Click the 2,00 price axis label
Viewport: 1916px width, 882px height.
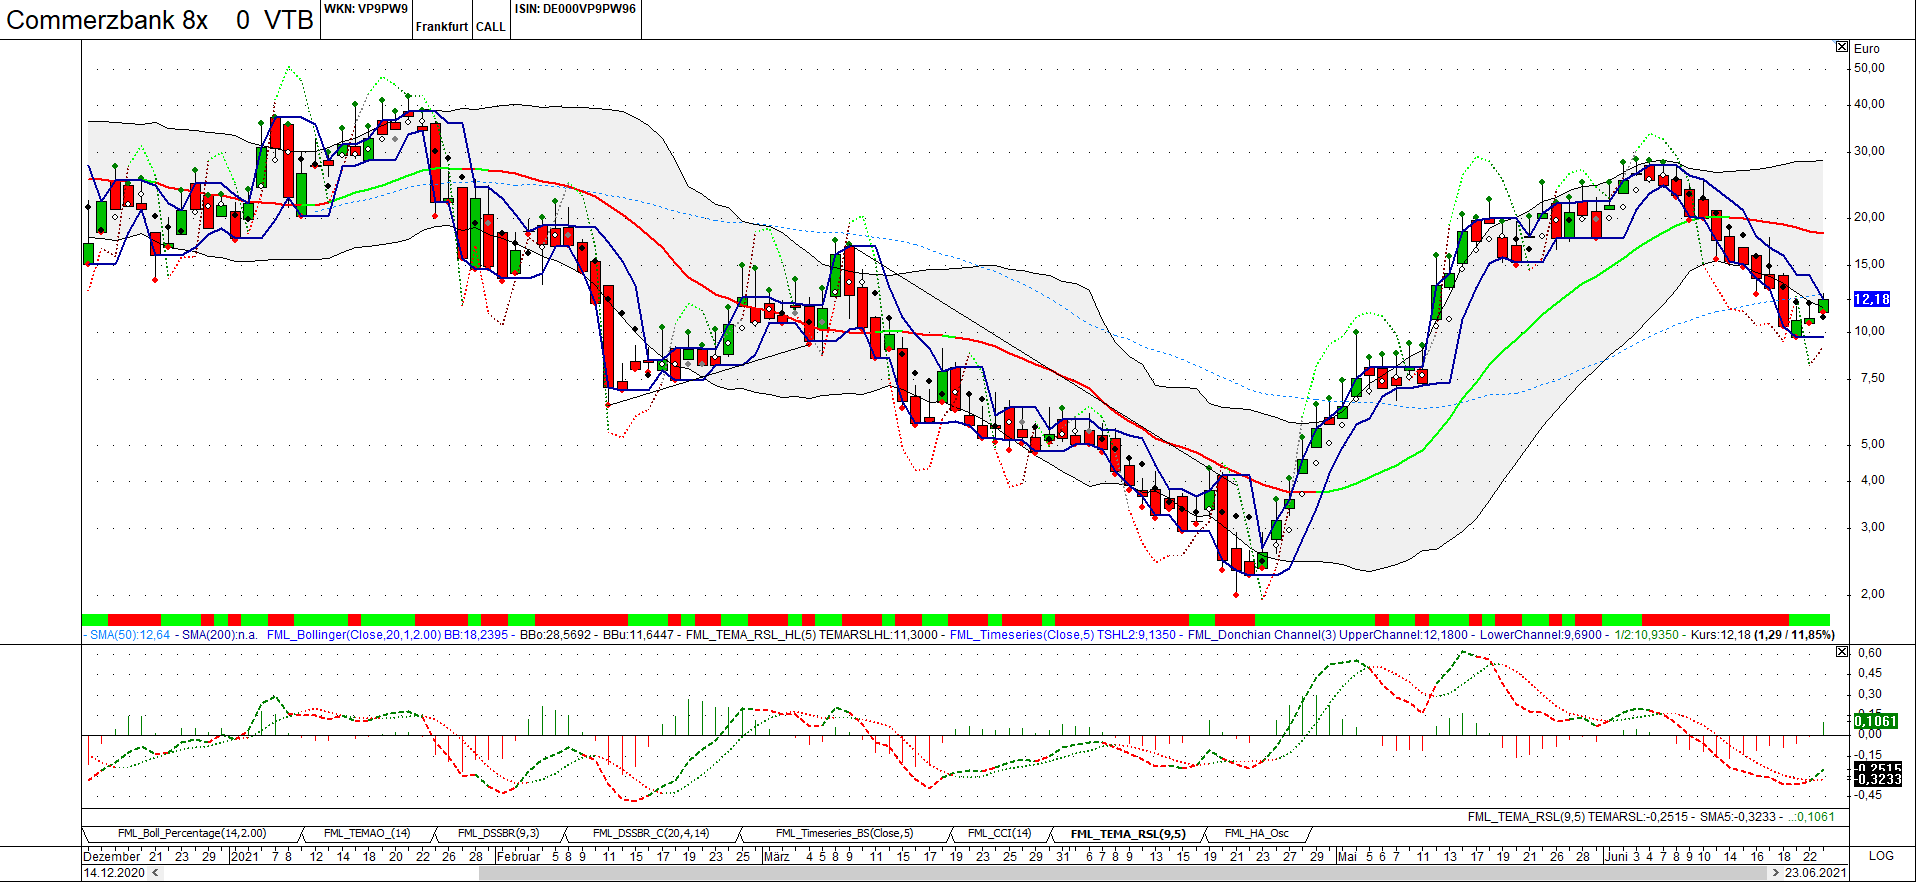pos(1872,594)
